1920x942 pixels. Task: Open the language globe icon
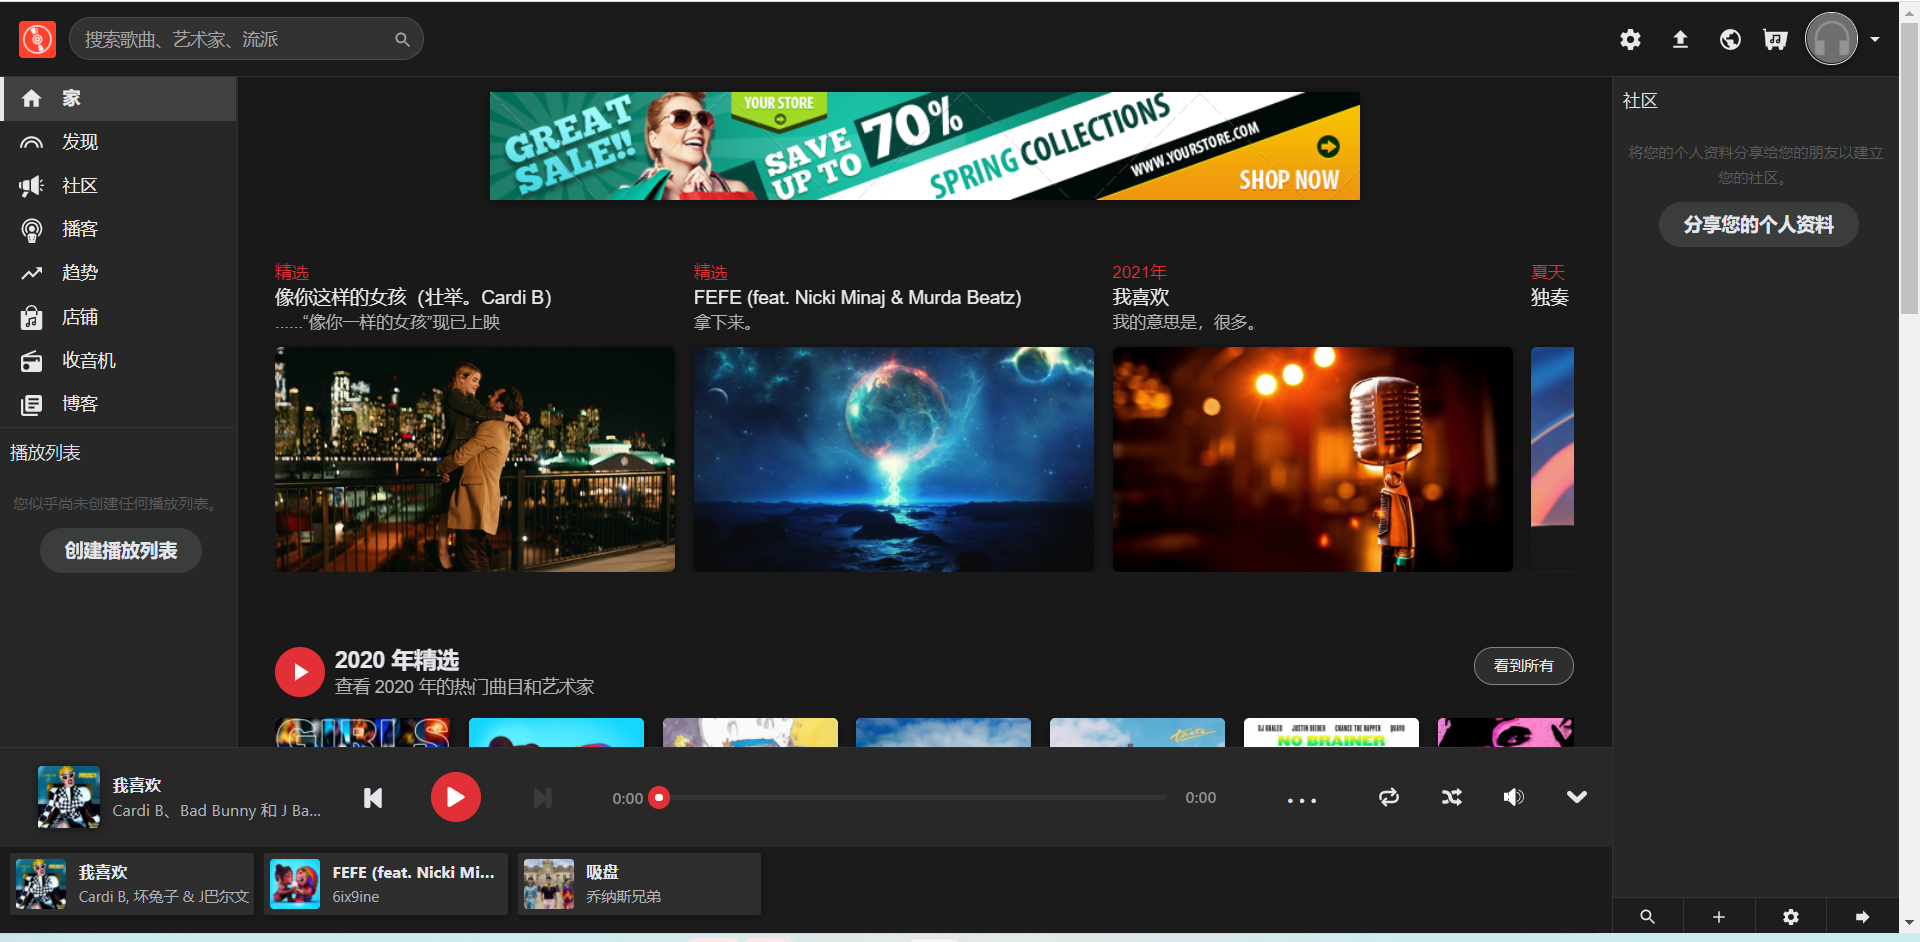1730,39
